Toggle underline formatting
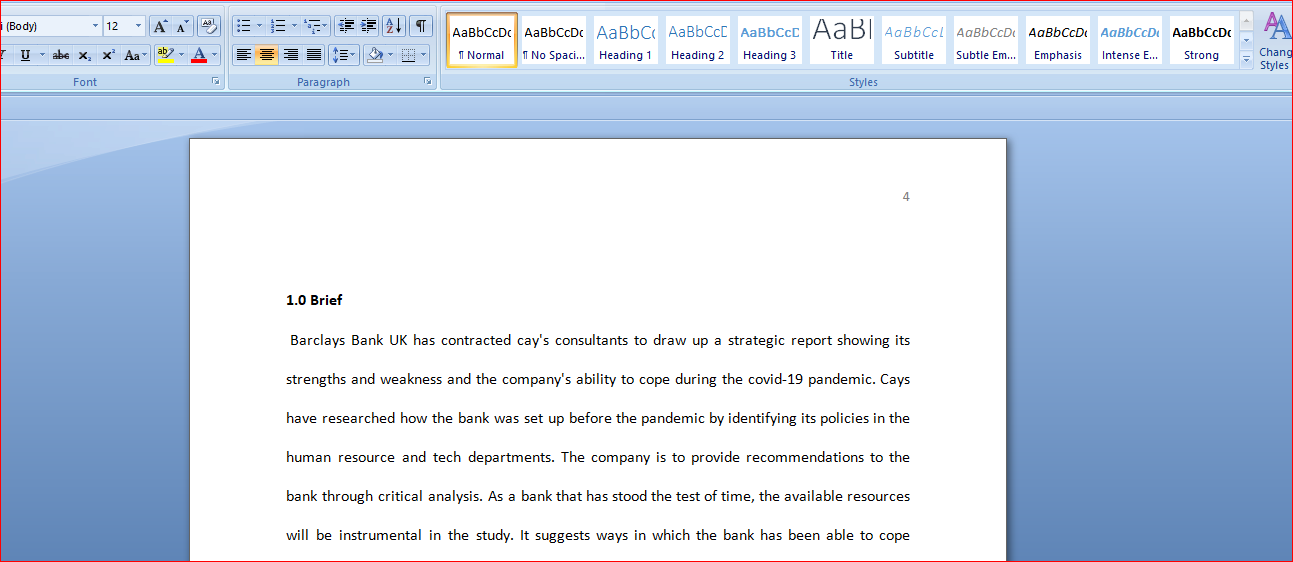Screen dimensions: 1293x562 [25, 55]
